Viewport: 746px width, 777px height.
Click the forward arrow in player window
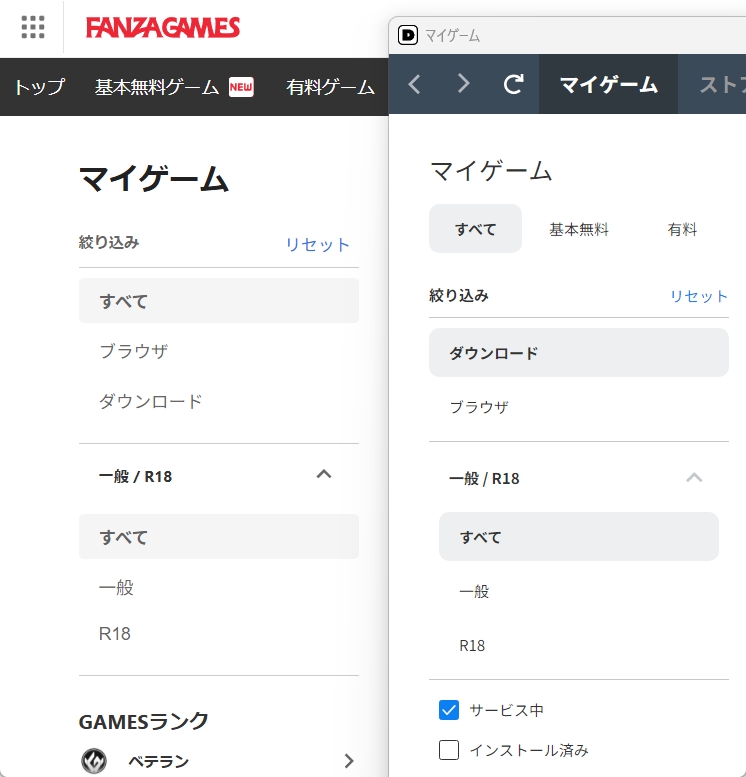click(463, 84)
